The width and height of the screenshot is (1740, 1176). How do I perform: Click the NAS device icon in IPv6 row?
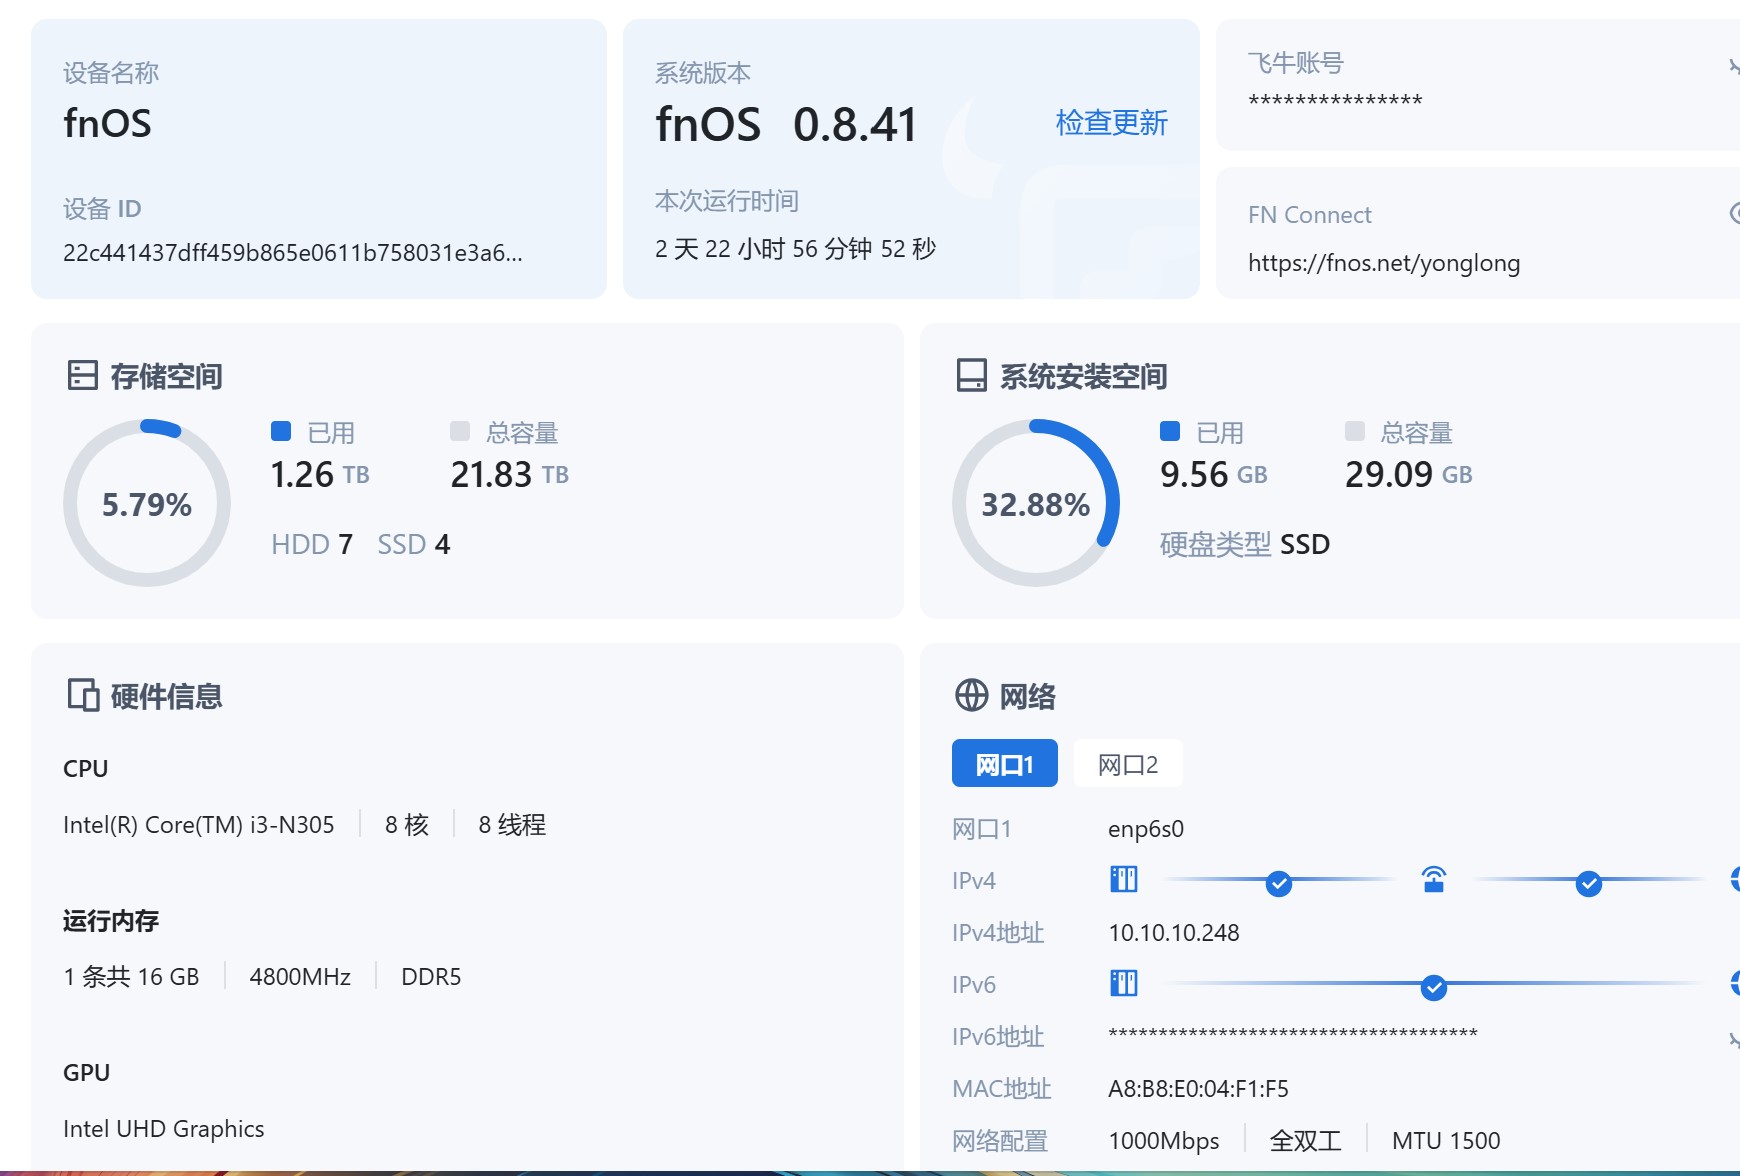coord(1124,984)
